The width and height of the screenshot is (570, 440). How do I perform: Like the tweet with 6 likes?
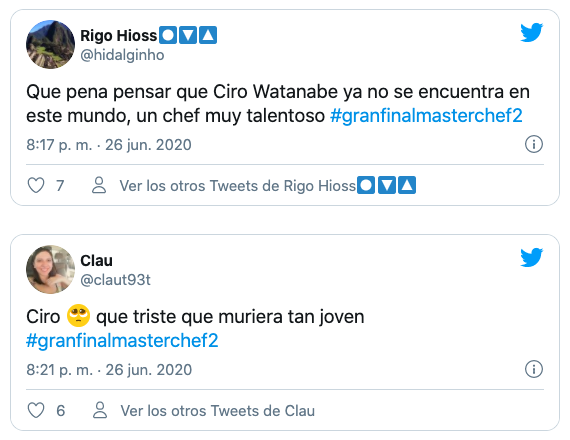click(x=36, y=411)
